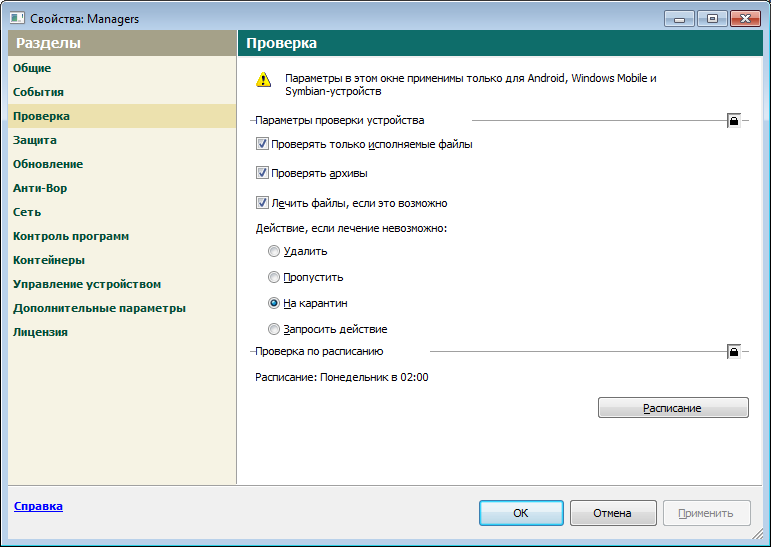
Task: Click the Действие, если лечение невозможно label
Action: point(351,228)
